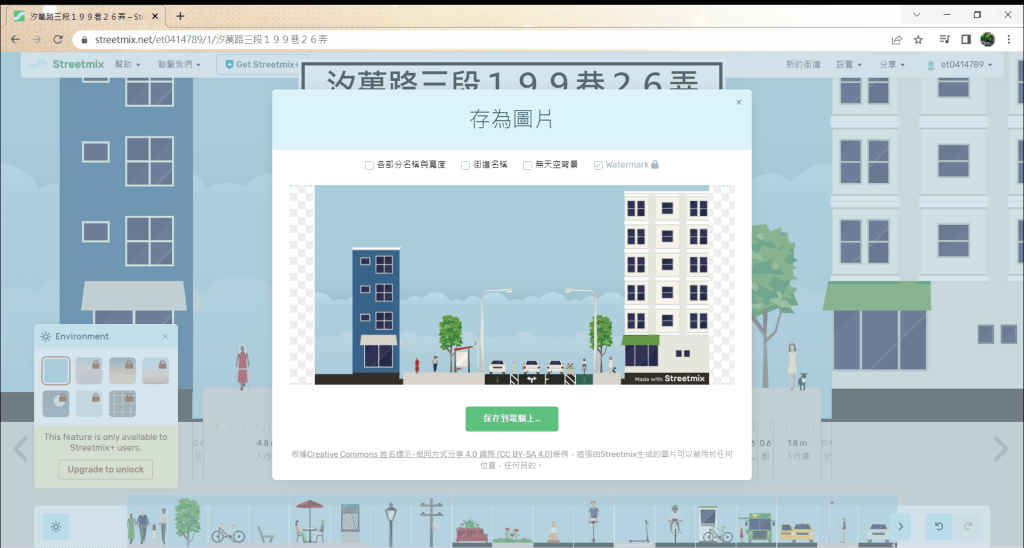Select the 汐萬路三段 browser tab

[x=86, y=16]
